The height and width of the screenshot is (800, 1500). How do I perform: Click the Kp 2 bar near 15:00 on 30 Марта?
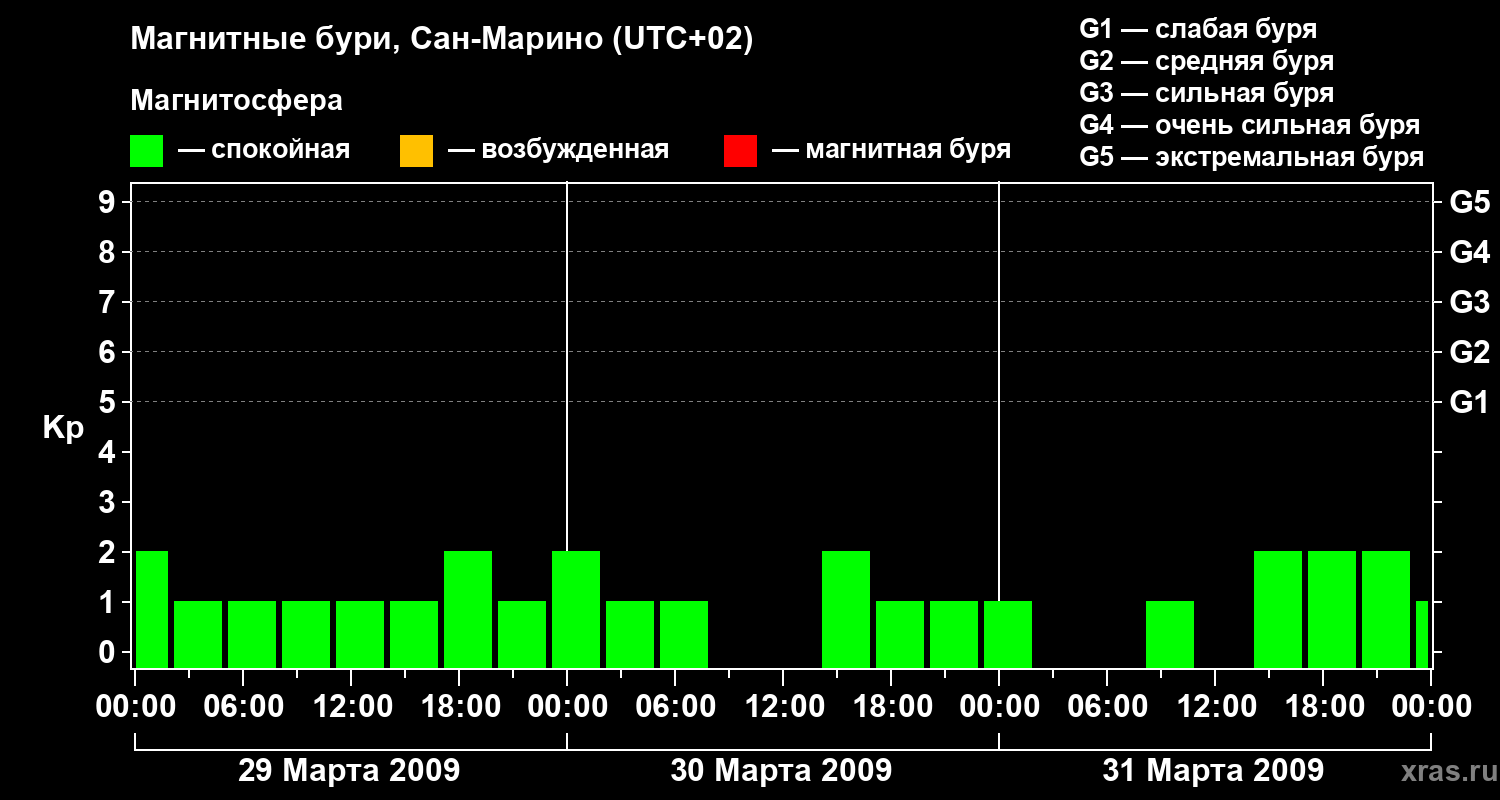846,609
